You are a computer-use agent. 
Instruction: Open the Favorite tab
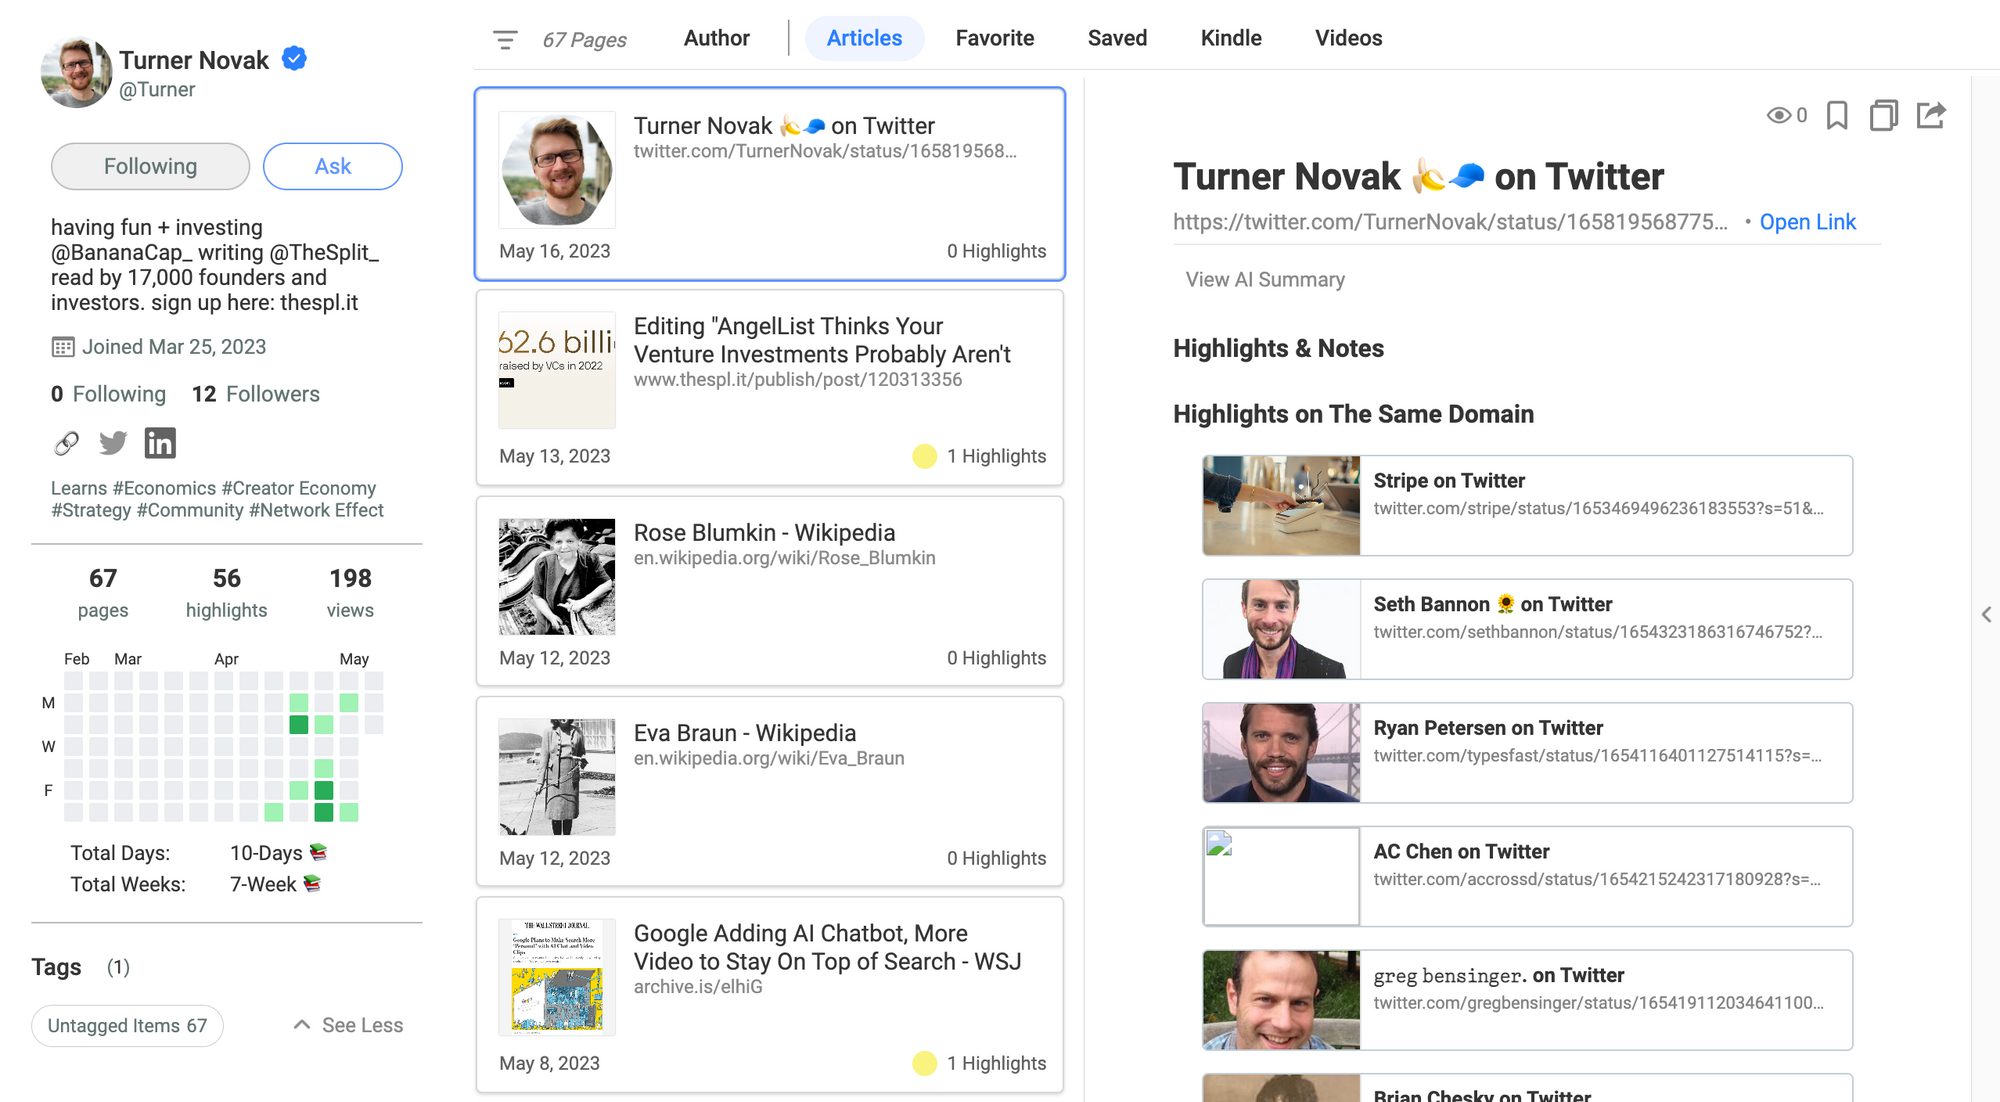[995, 38]
